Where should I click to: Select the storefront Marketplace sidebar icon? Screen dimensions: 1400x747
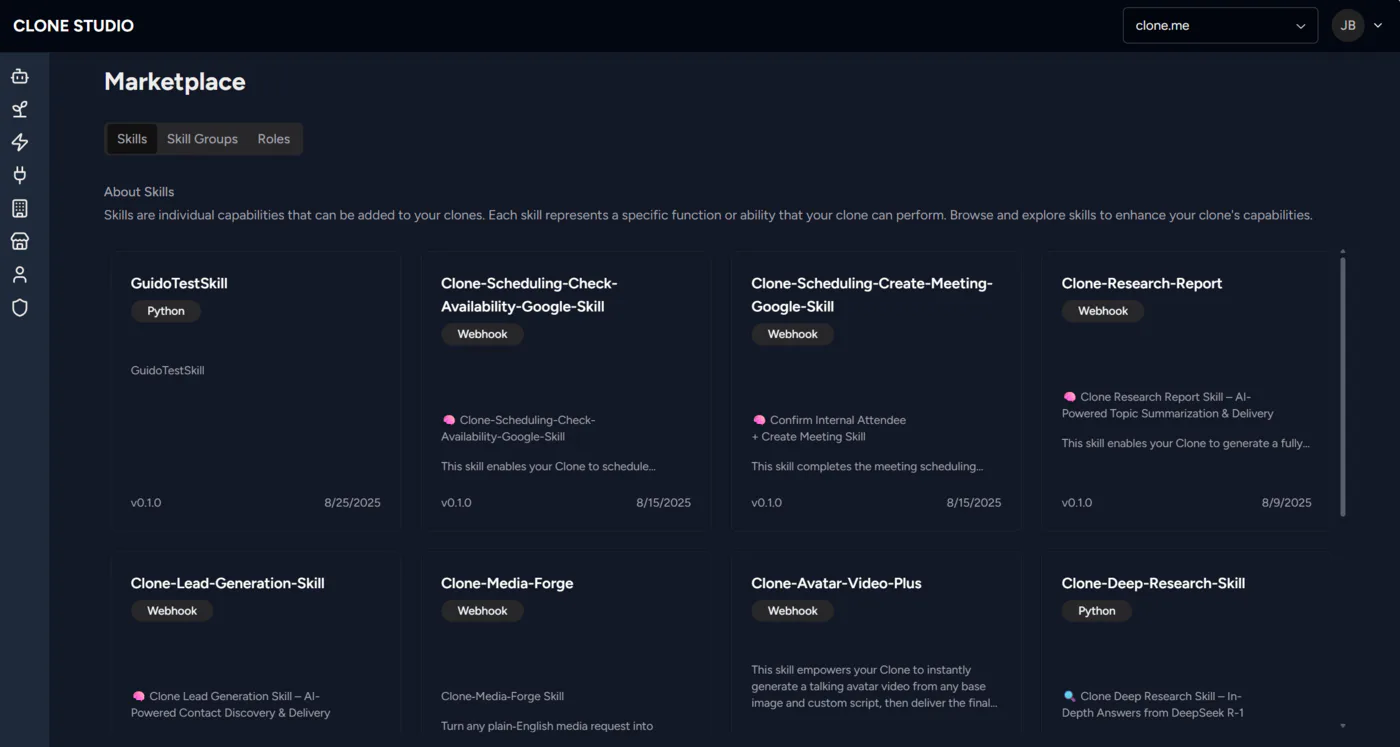19,241
